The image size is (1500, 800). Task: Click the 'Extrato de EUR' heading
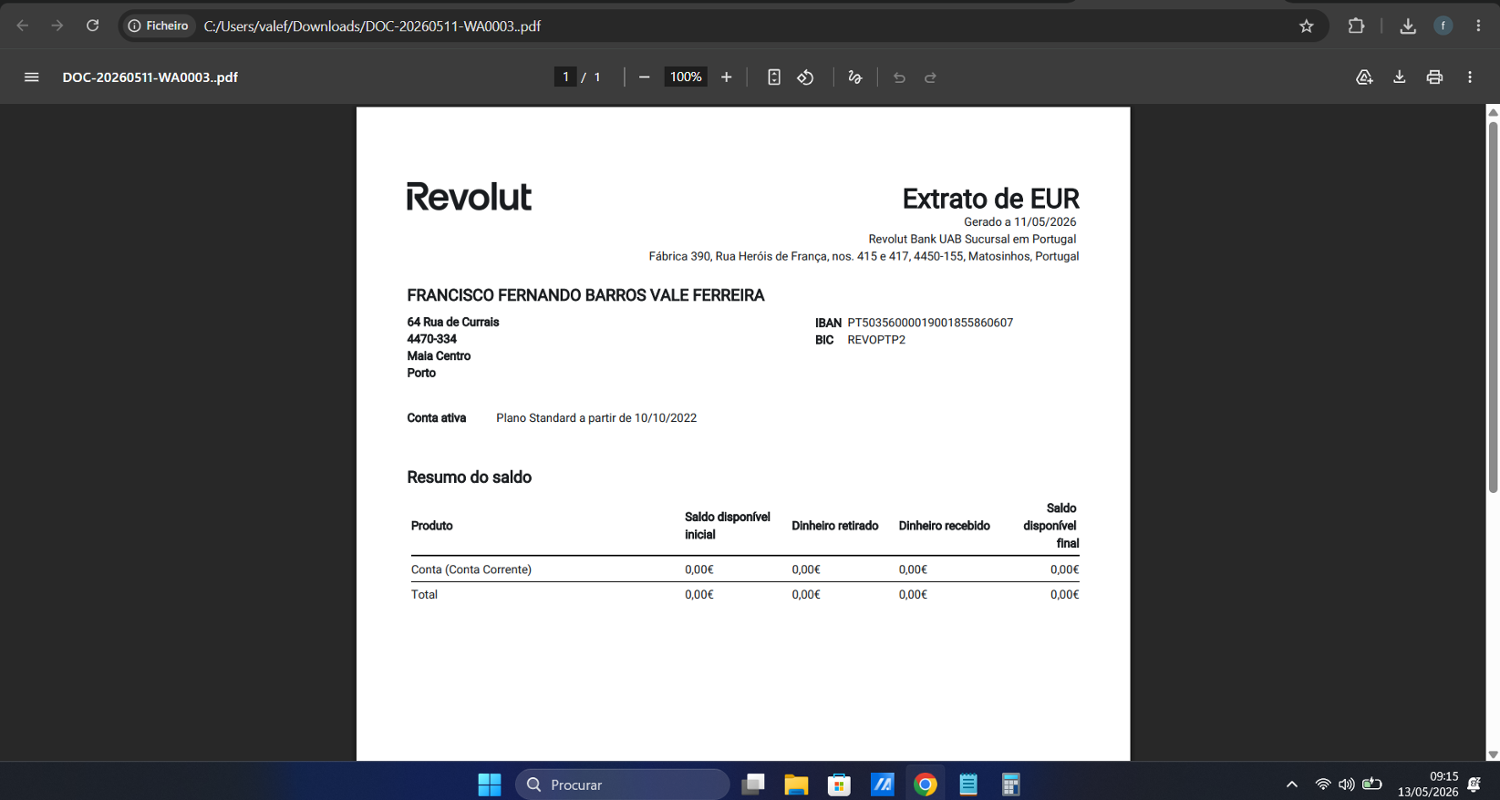pos(991,198)
